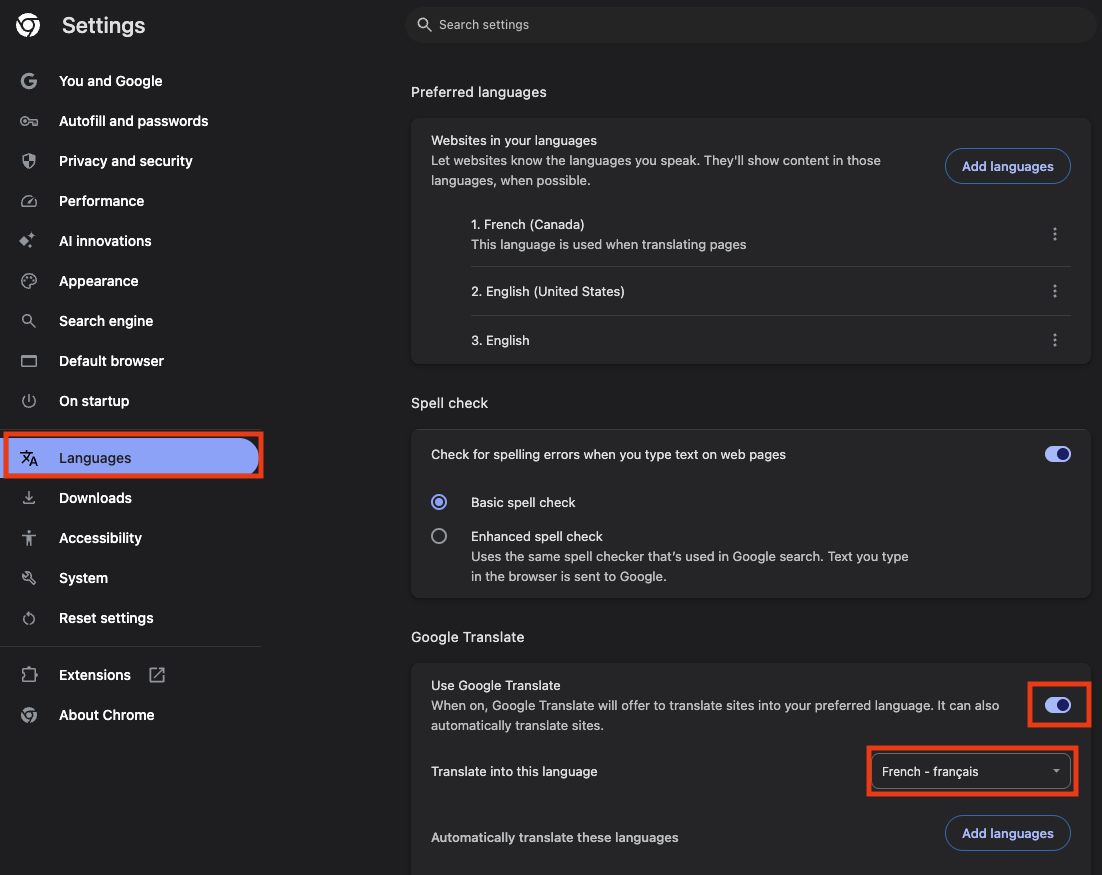Disable the spell check toggle
The width and height of the screenshot is (1102, 875).
click(x=1057, y=454)
